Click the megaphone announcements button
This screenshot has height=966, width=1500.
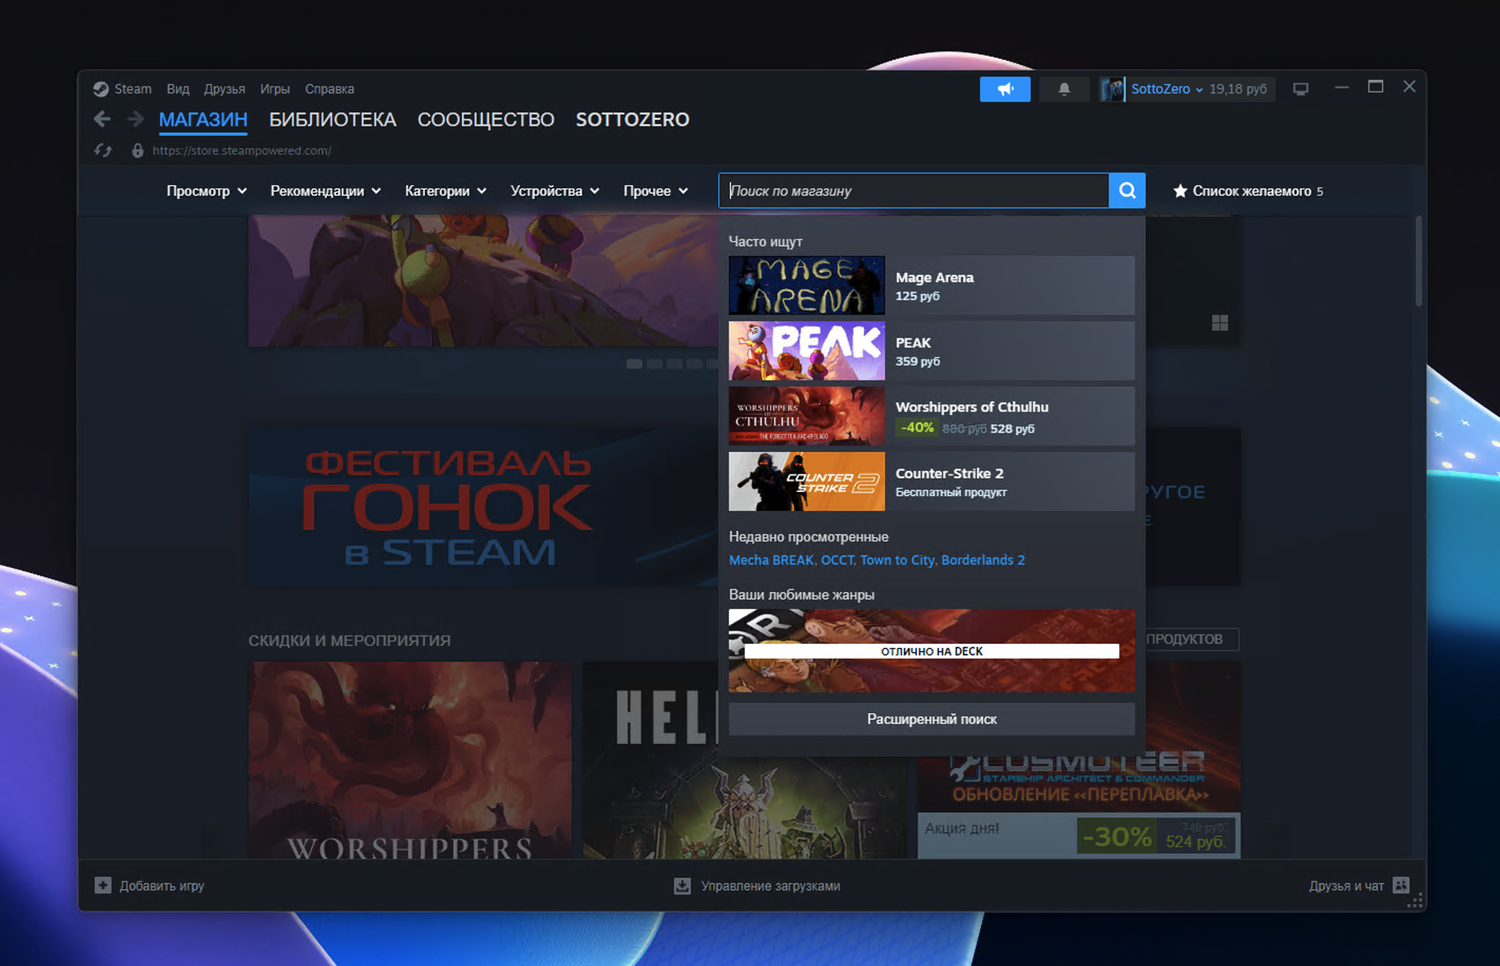click(1005, 89)
